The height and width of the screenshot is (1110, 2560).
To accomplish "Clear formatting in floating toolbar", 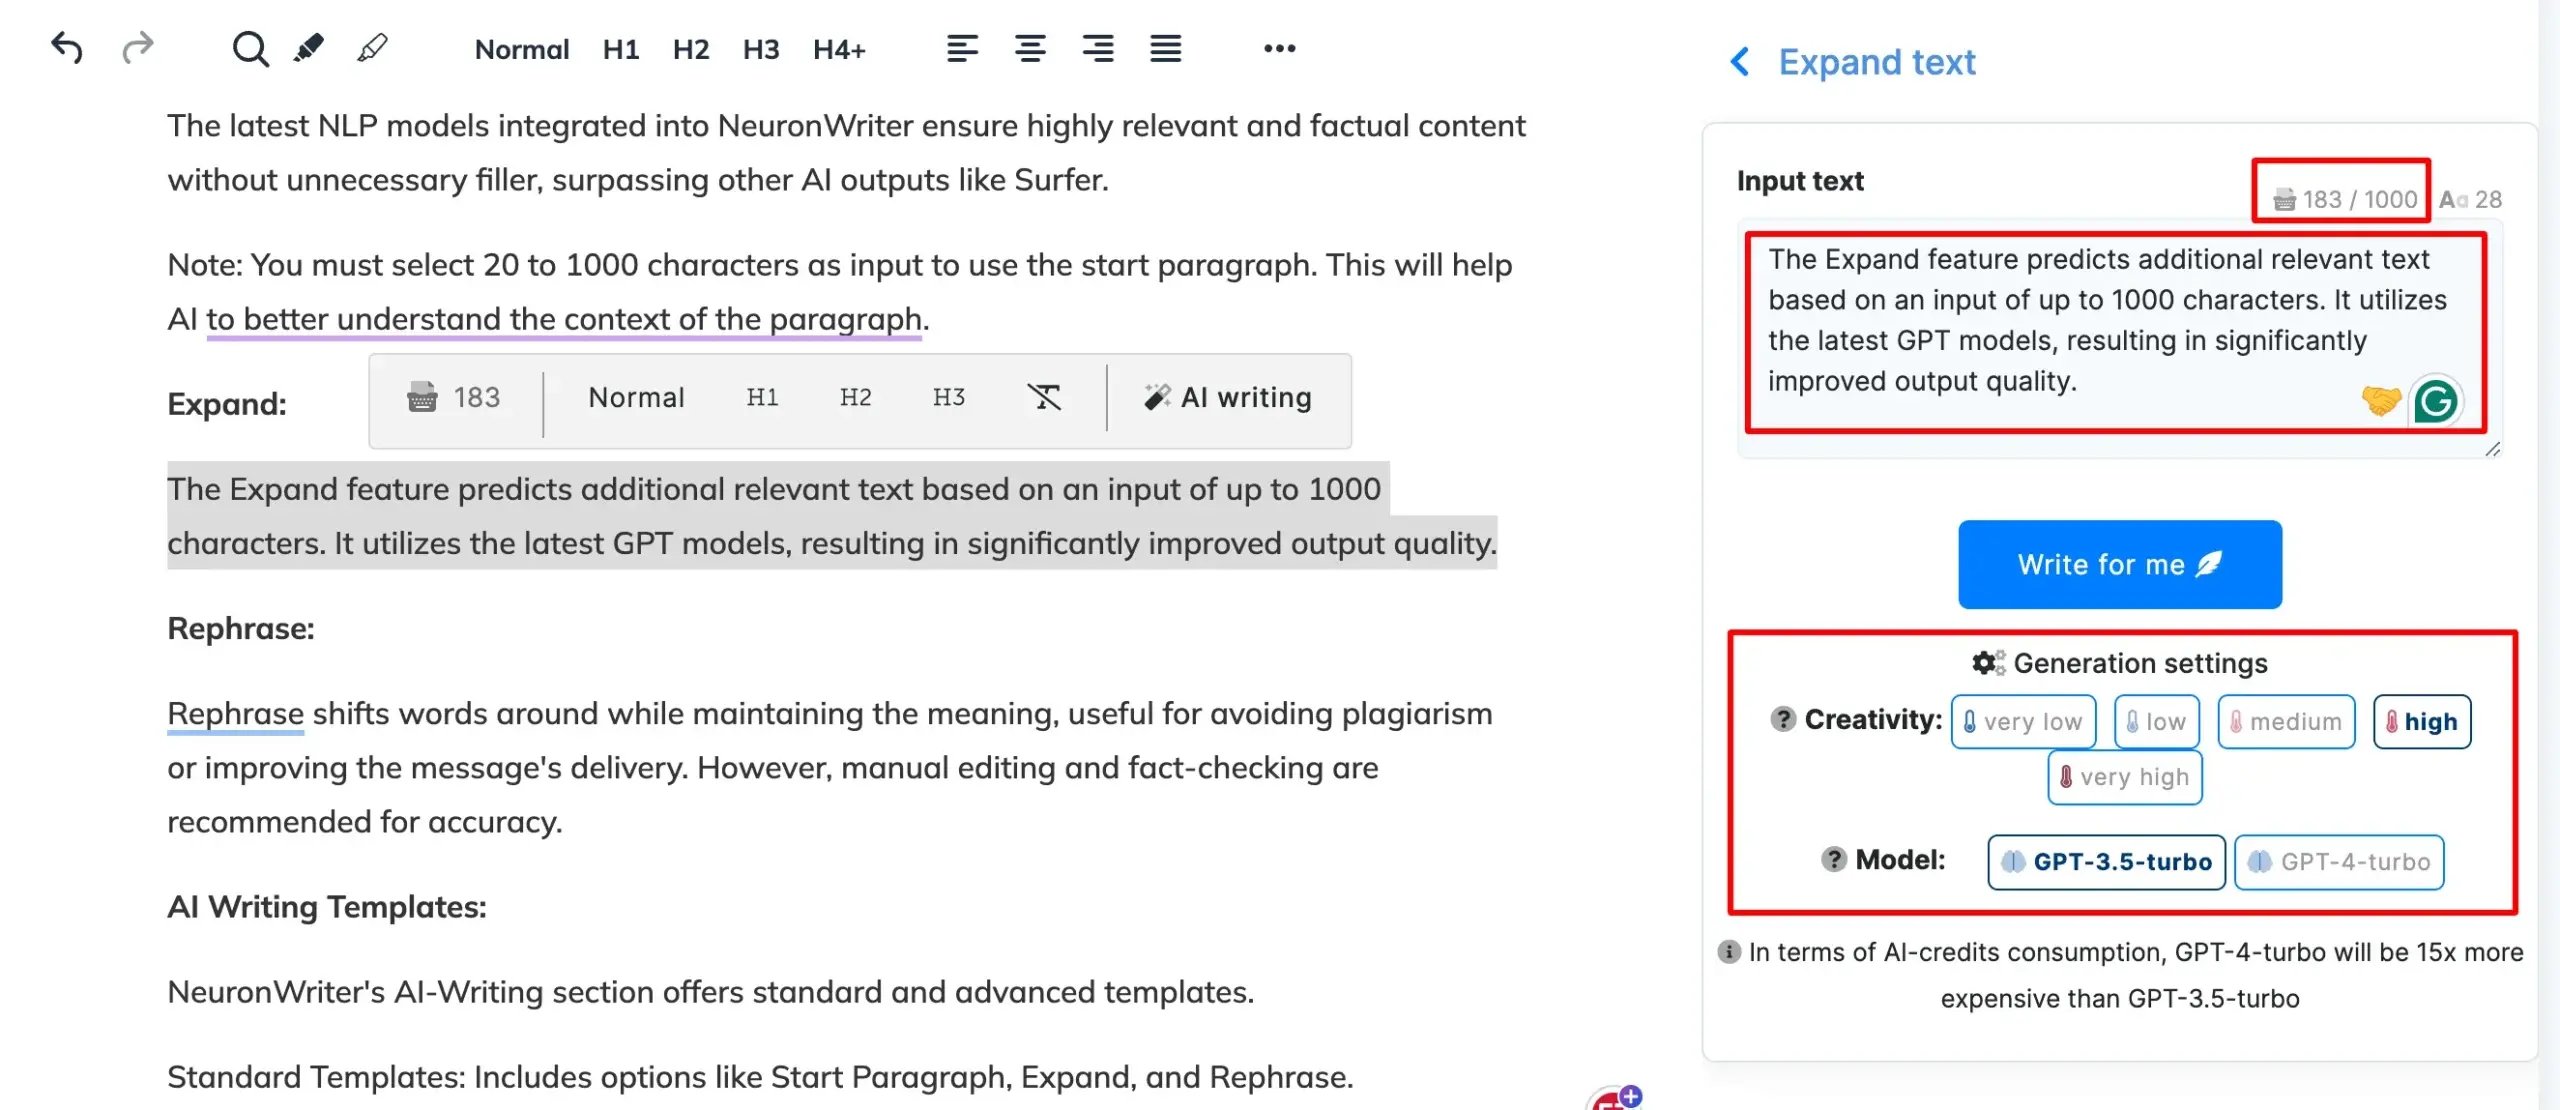I will click(1044, 398).
